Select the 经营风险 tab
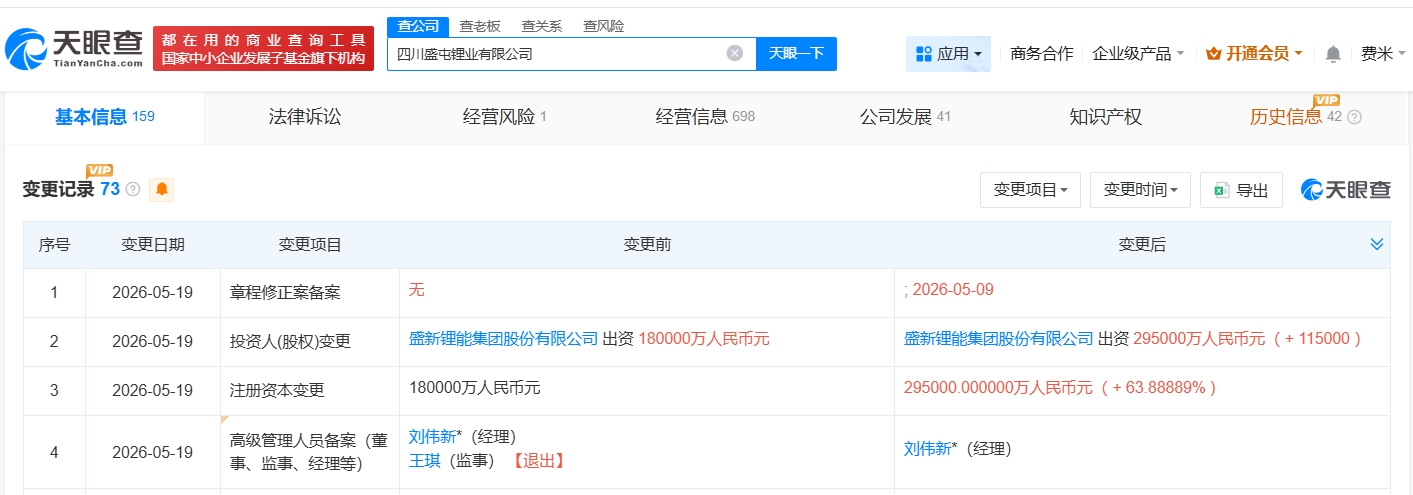The height and width of the screenshot is (495, 1413). (x=505, y=117)
